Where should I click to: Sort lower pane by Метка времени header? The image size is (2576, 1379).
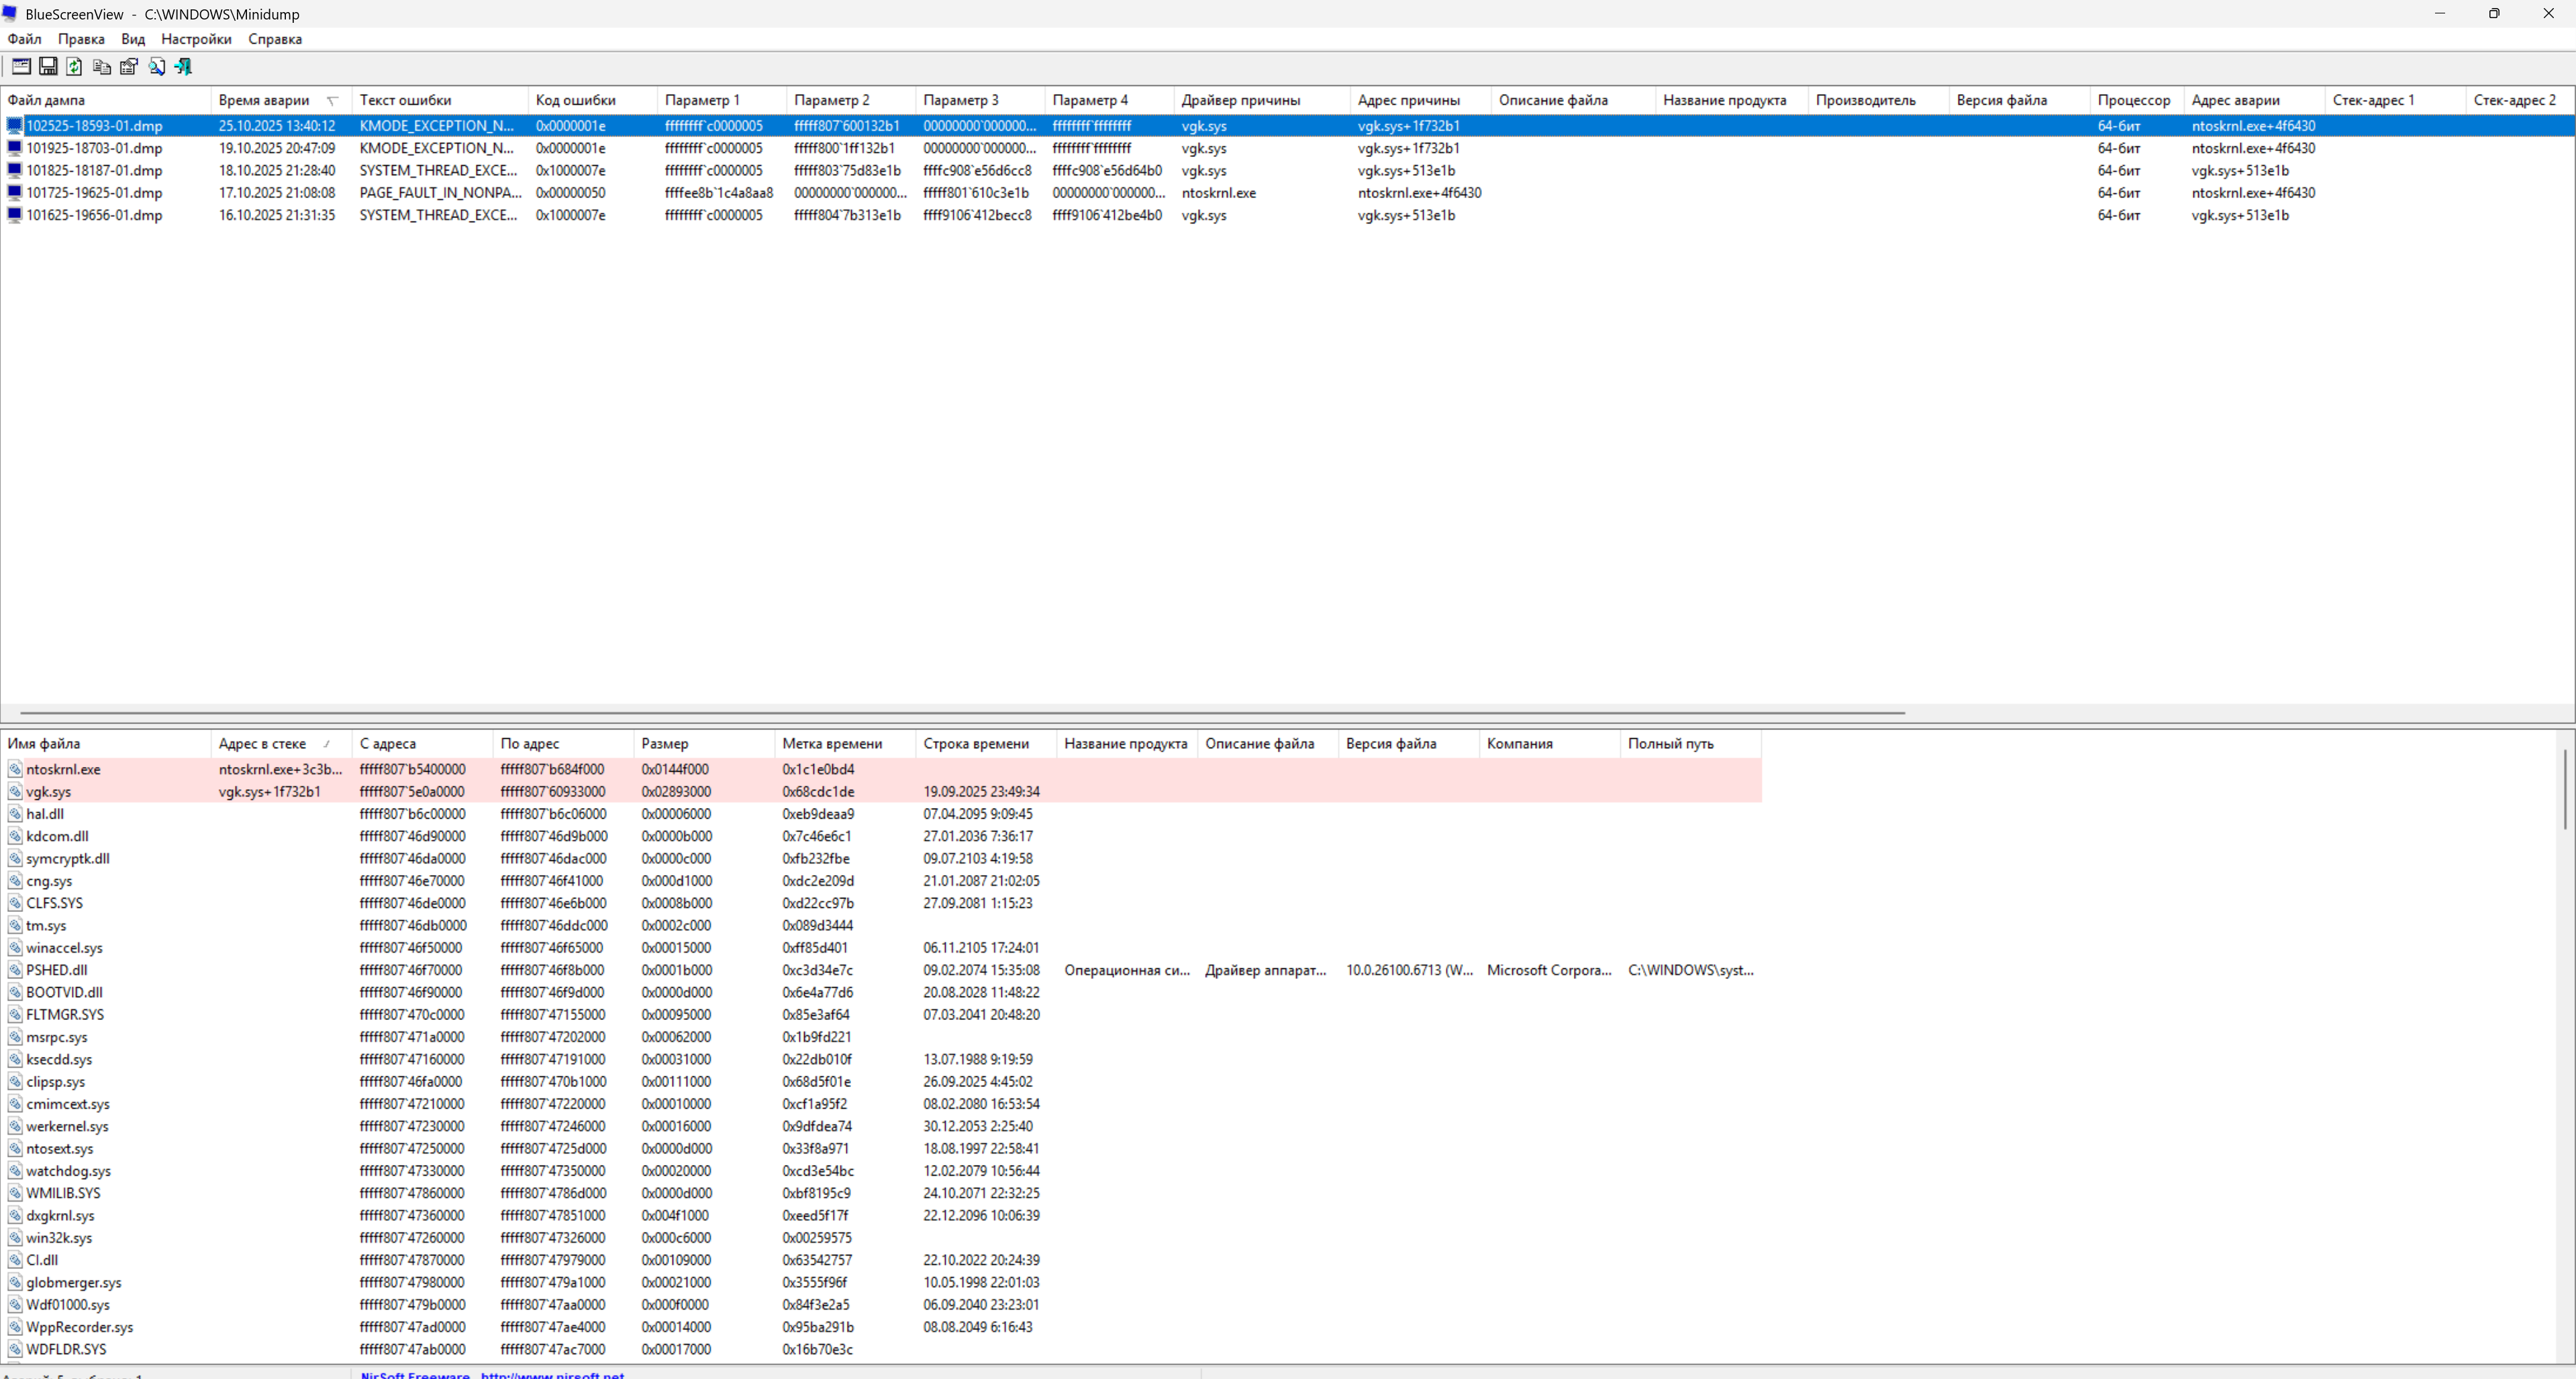tap(845, 744)
